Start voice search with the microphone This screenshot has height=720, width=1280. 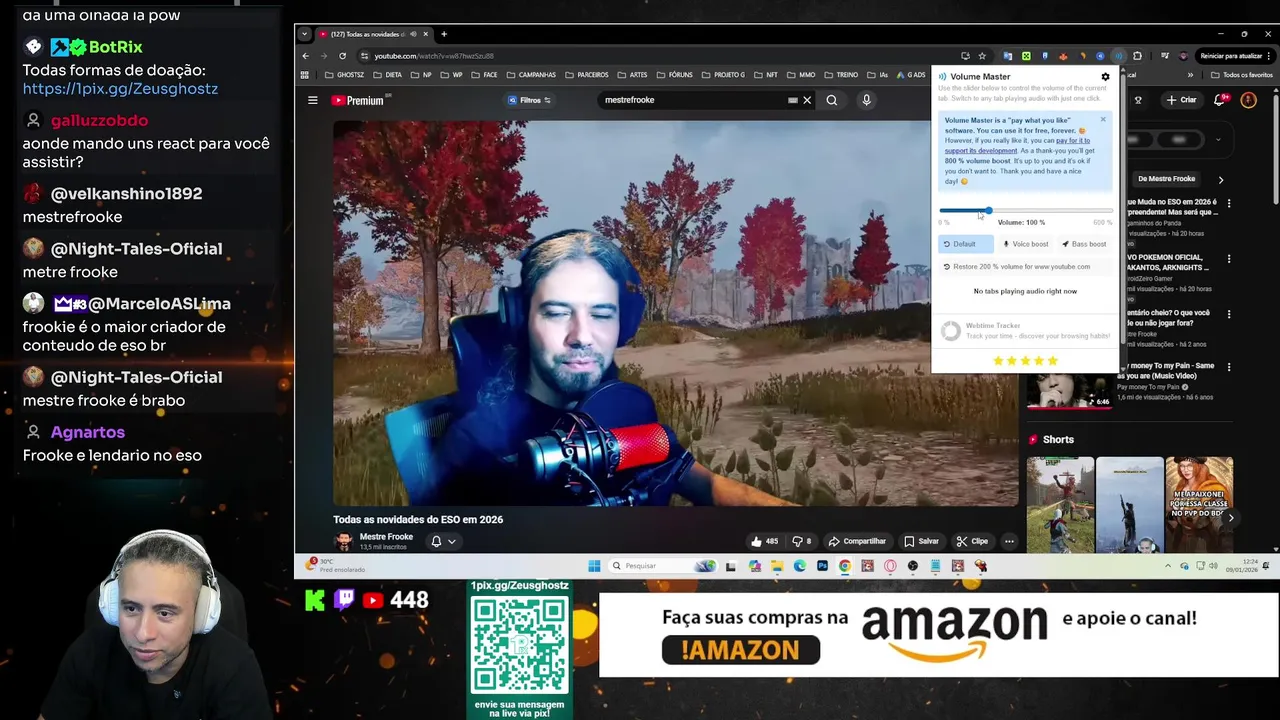coord(866,100)
